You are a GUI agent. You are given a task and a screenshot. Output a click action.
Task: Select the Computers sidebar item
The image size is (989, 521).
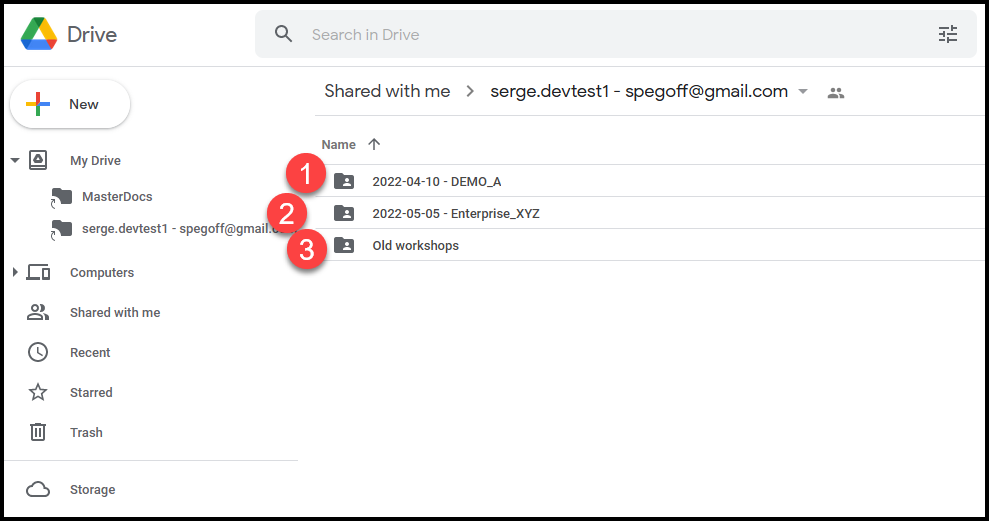coord(101,272)
